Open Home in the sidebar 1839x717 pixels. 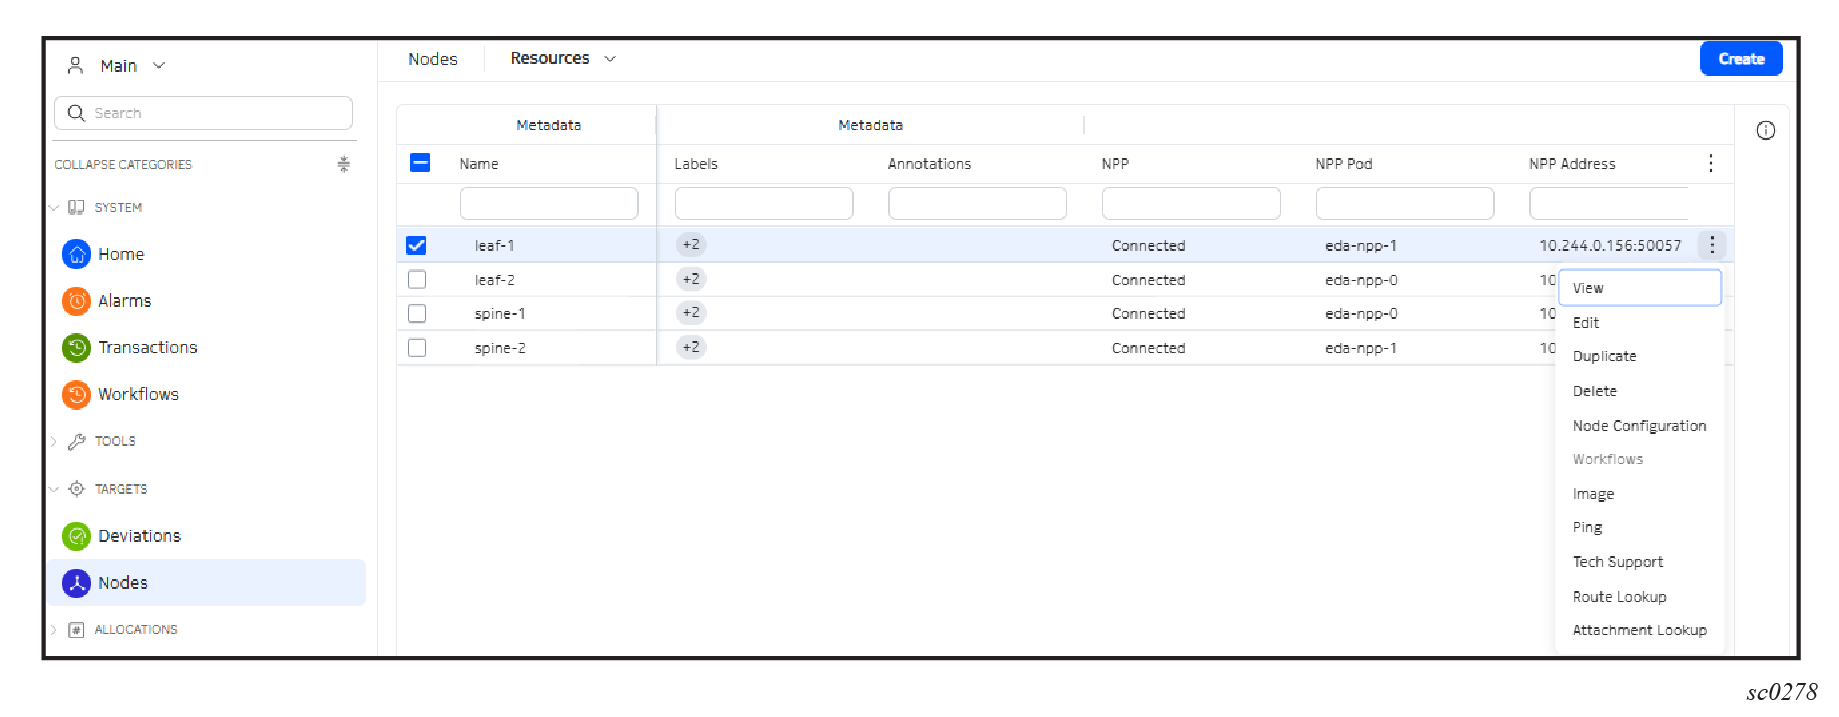pos(121,254)
